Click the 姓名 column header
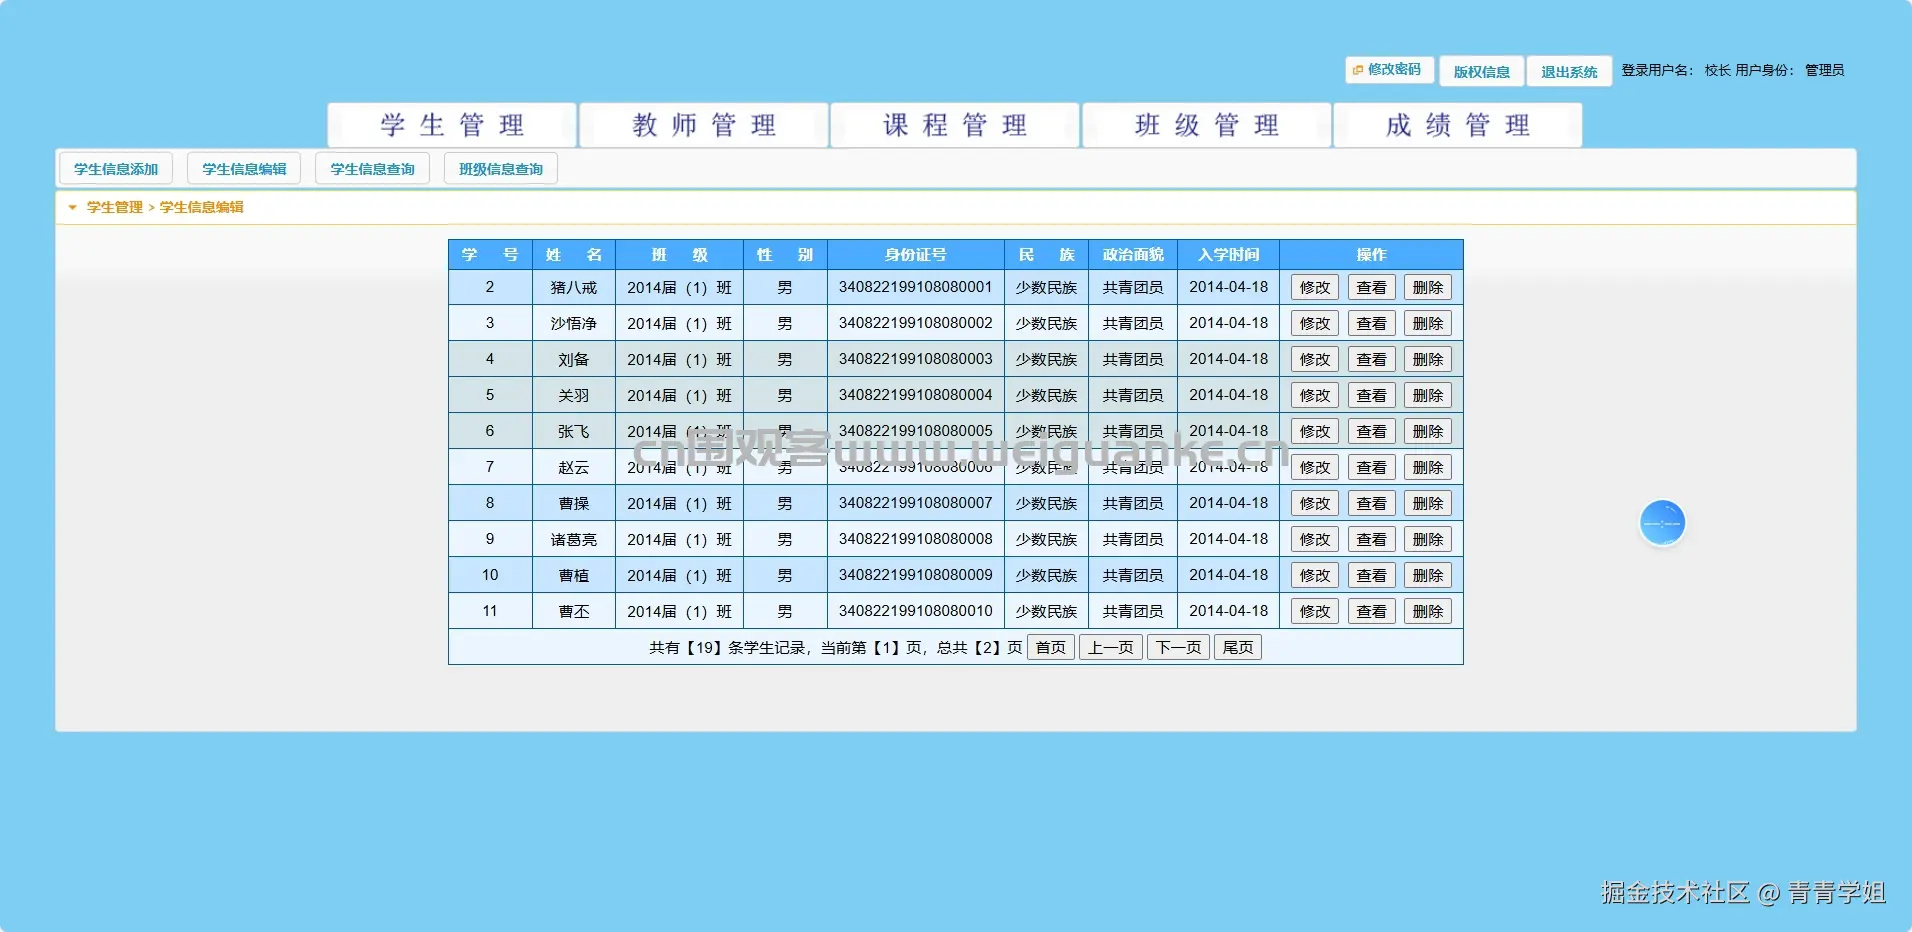 (574, 255)
